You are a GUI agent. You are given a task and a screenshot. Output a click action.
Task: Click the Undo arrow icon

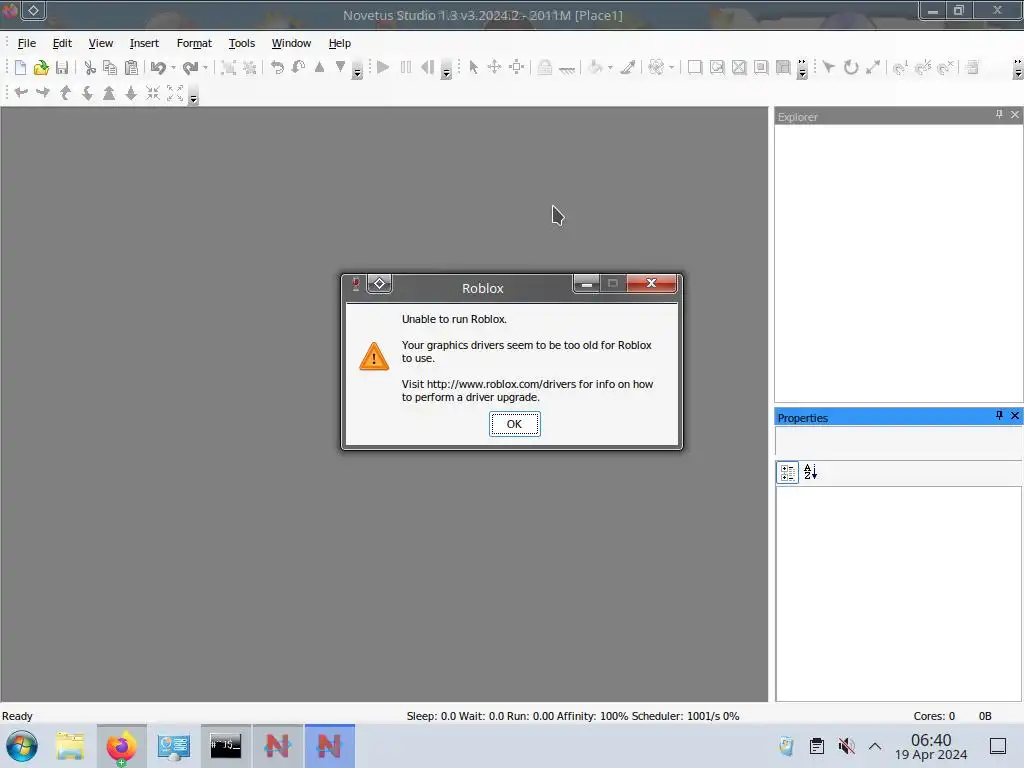click(158, 67)
